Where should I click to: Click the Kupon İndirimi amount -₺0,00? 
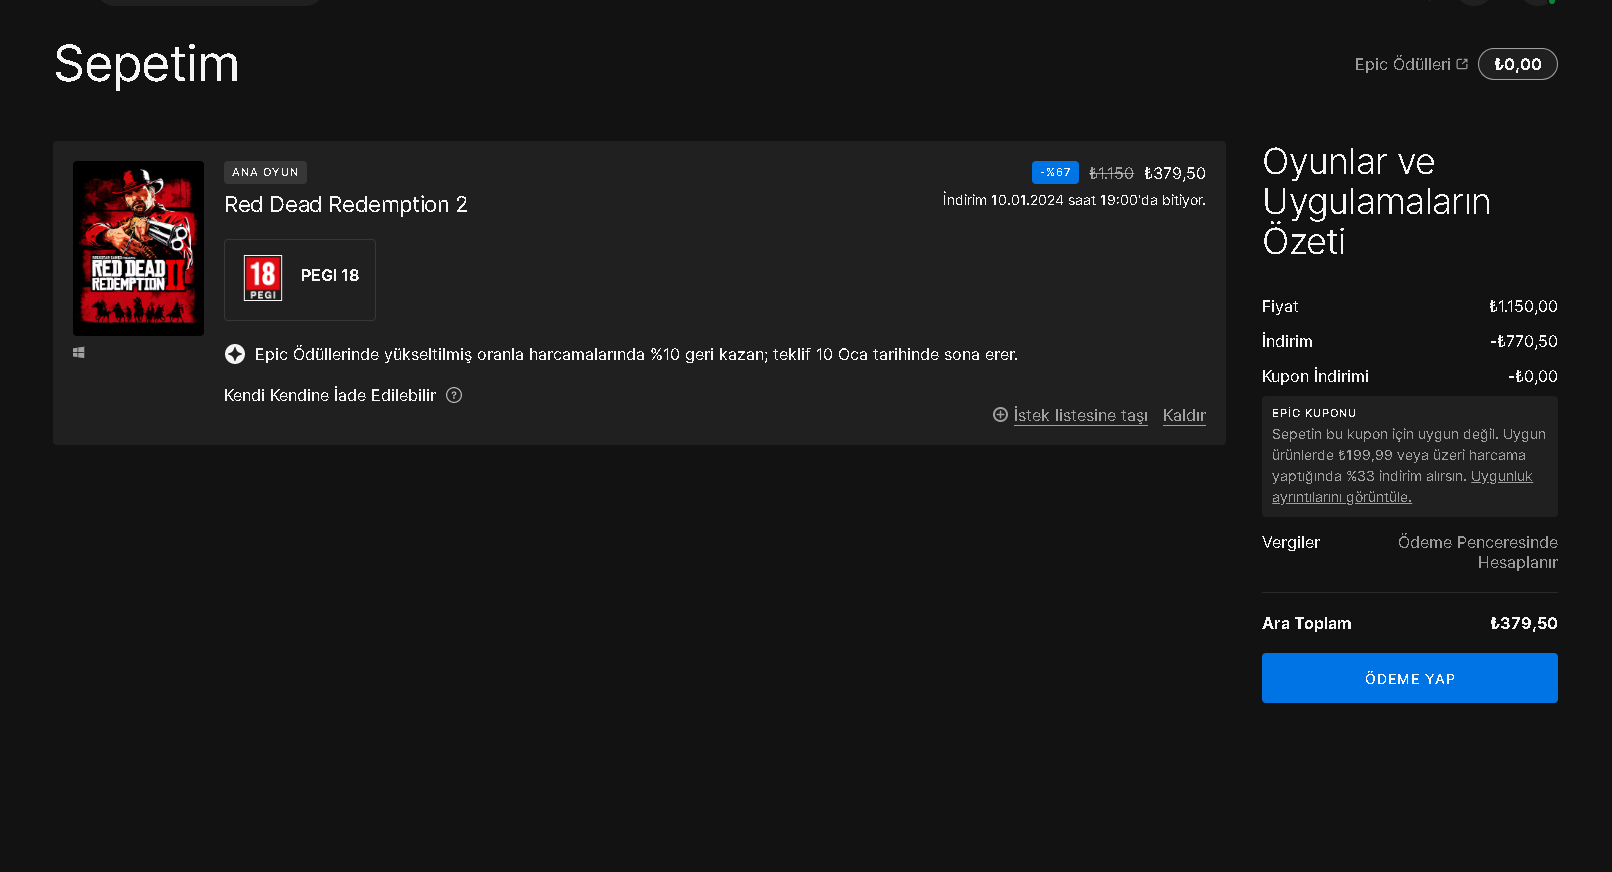click(1533, 376)
